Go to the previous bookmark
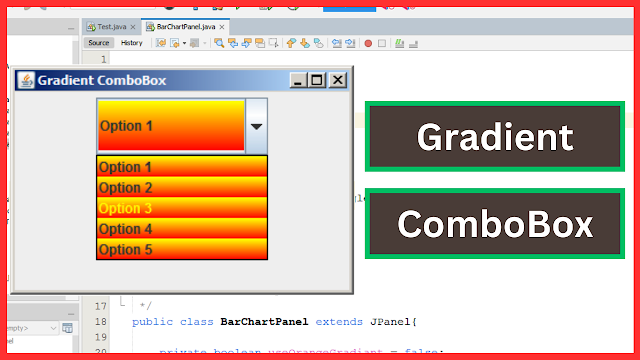The height and width of the screenshot is (360, 640). (291, 43)
